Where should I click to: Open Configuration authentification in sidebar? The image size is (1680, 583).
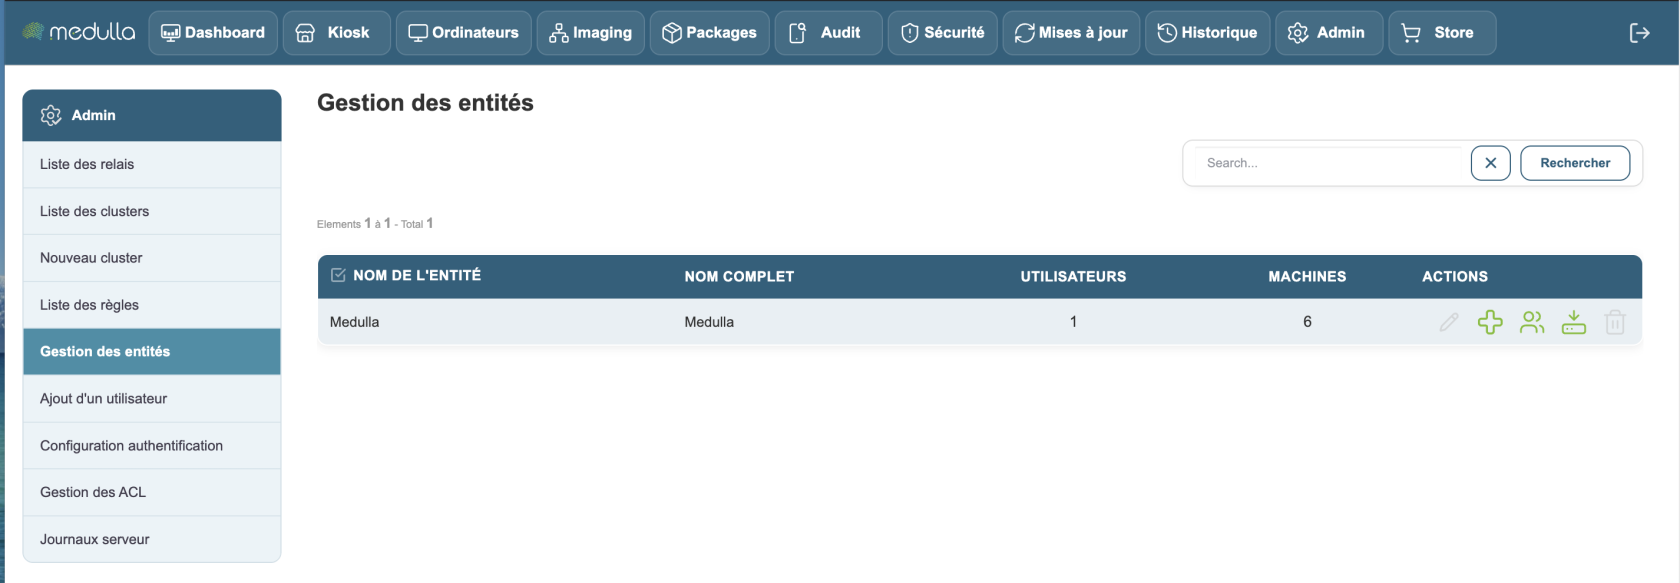click(x=152, y=445)
